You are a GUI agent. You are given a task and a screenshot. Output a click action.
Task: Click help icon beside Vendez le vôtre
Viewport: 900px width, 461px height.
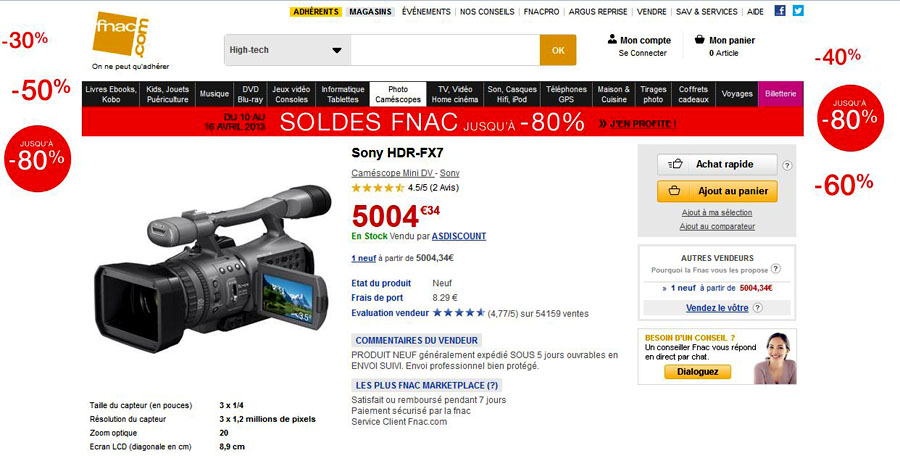(757, 308)
